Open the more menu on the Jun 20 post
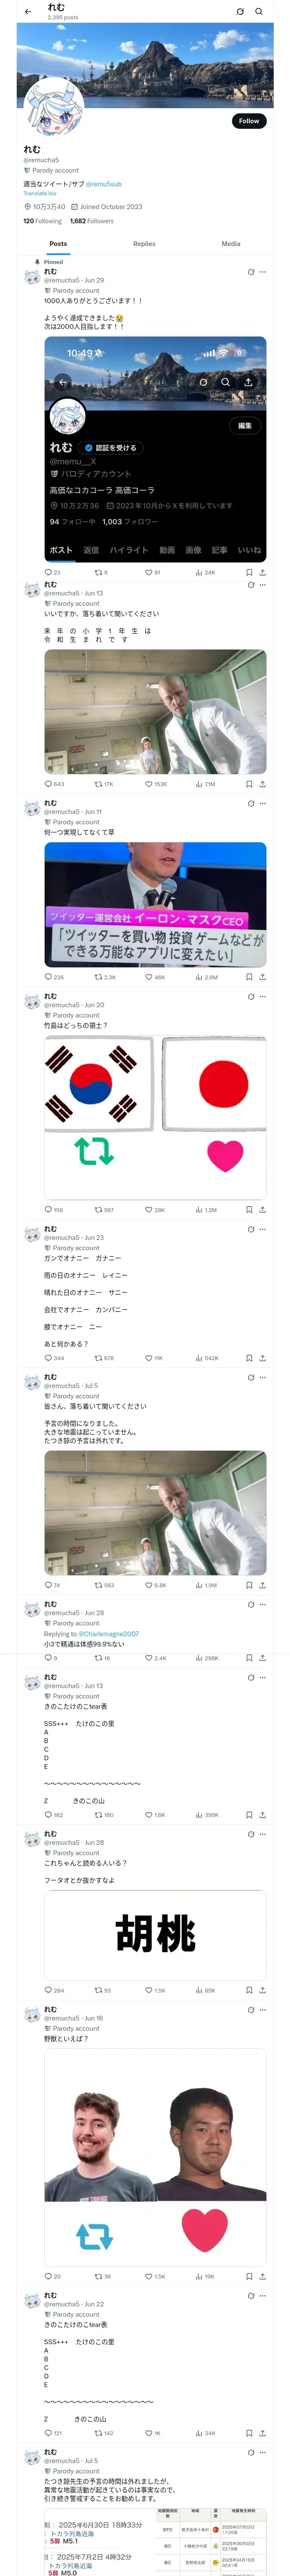290x2576 pixels. point(263,997)
